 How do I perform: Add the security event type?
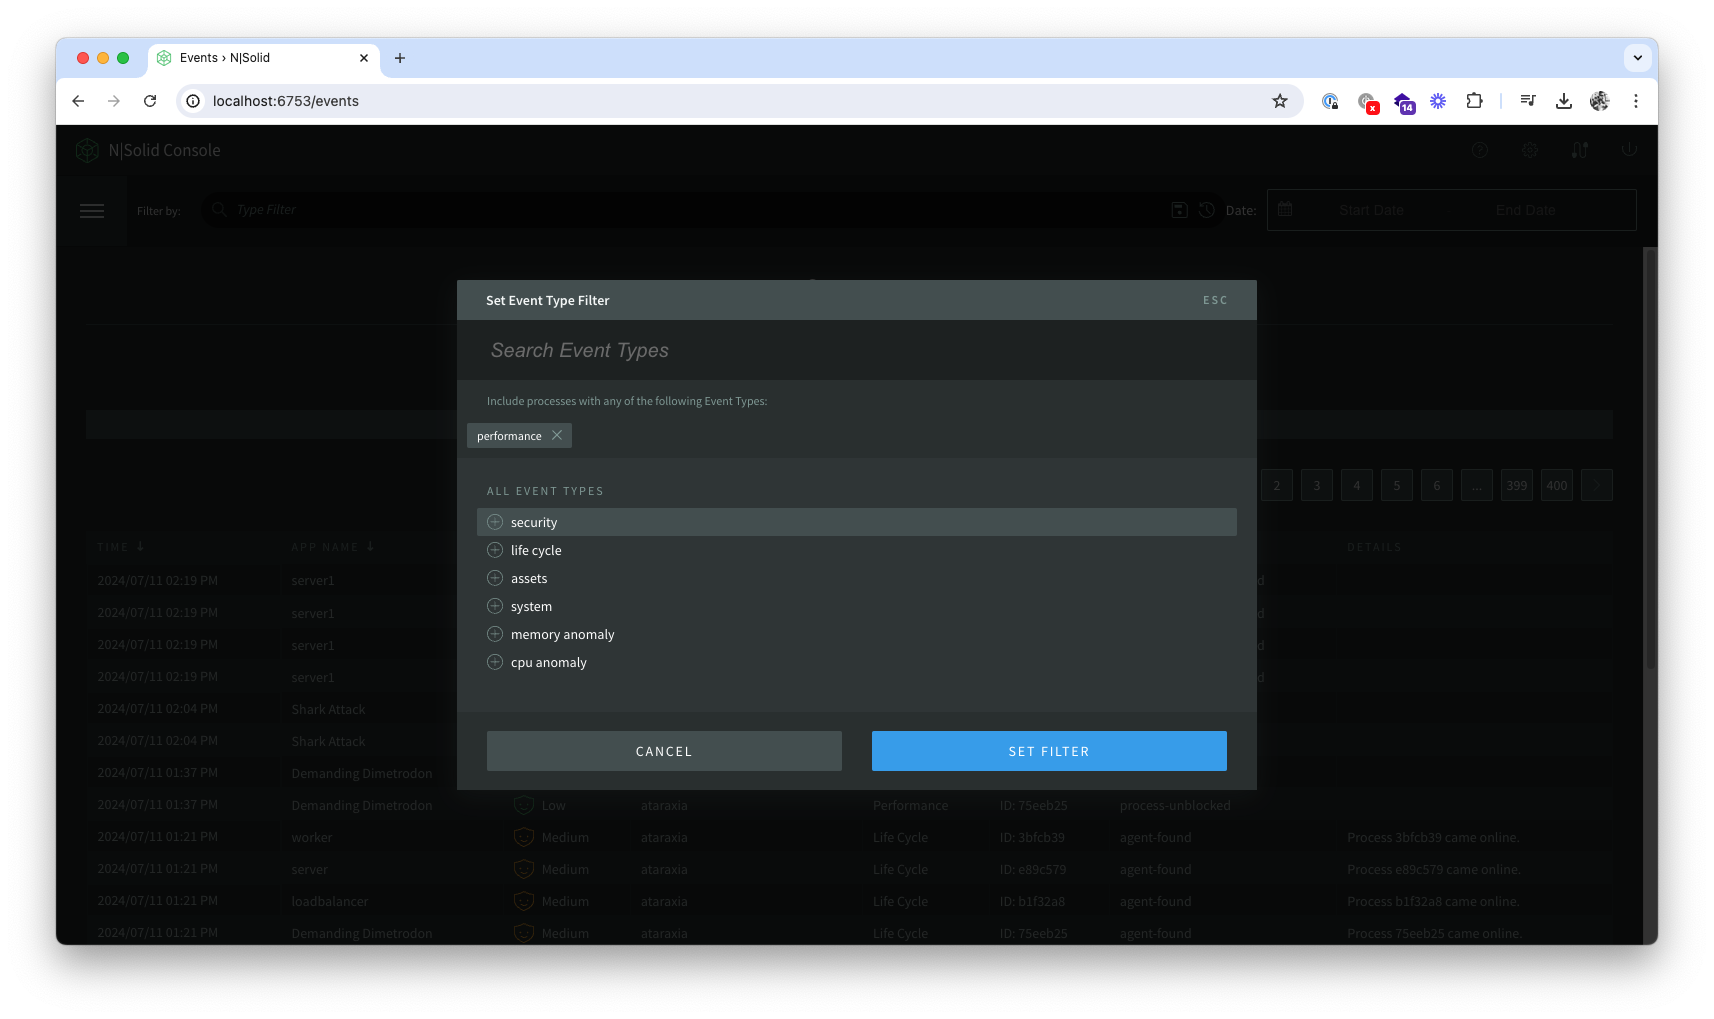tap(495, 522)
